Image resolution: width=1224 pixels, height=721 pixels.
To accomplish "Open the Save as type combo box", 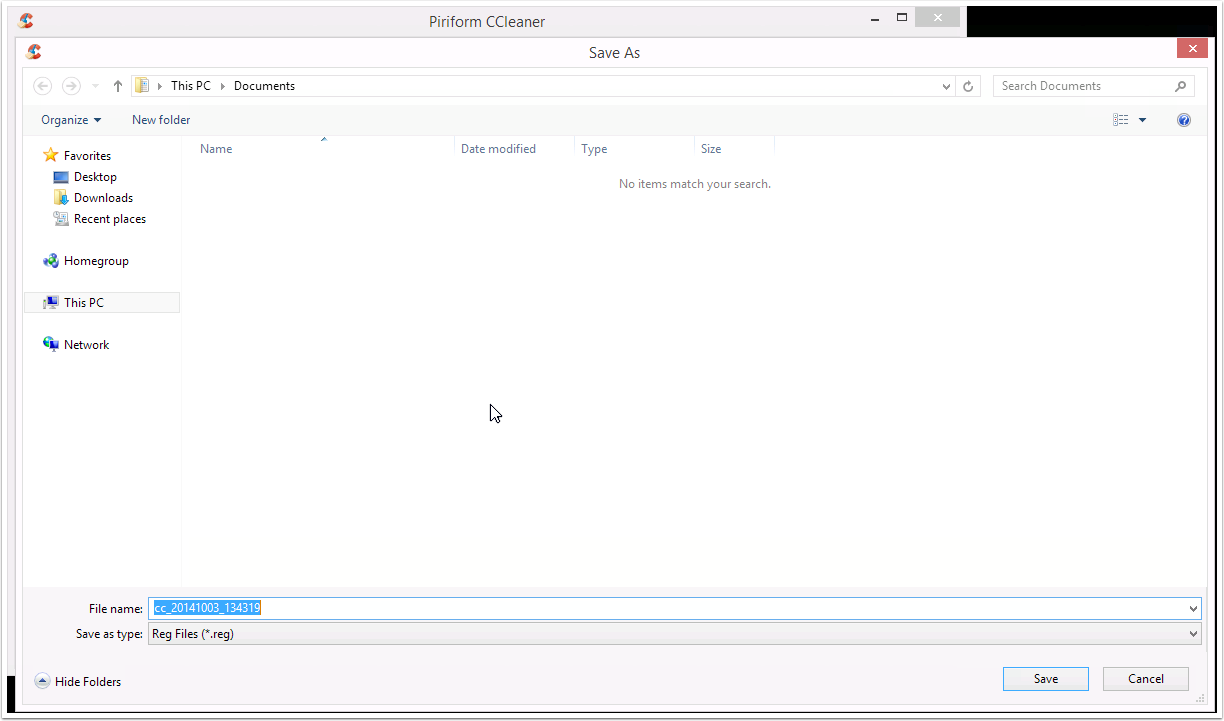I will point(675,634).
